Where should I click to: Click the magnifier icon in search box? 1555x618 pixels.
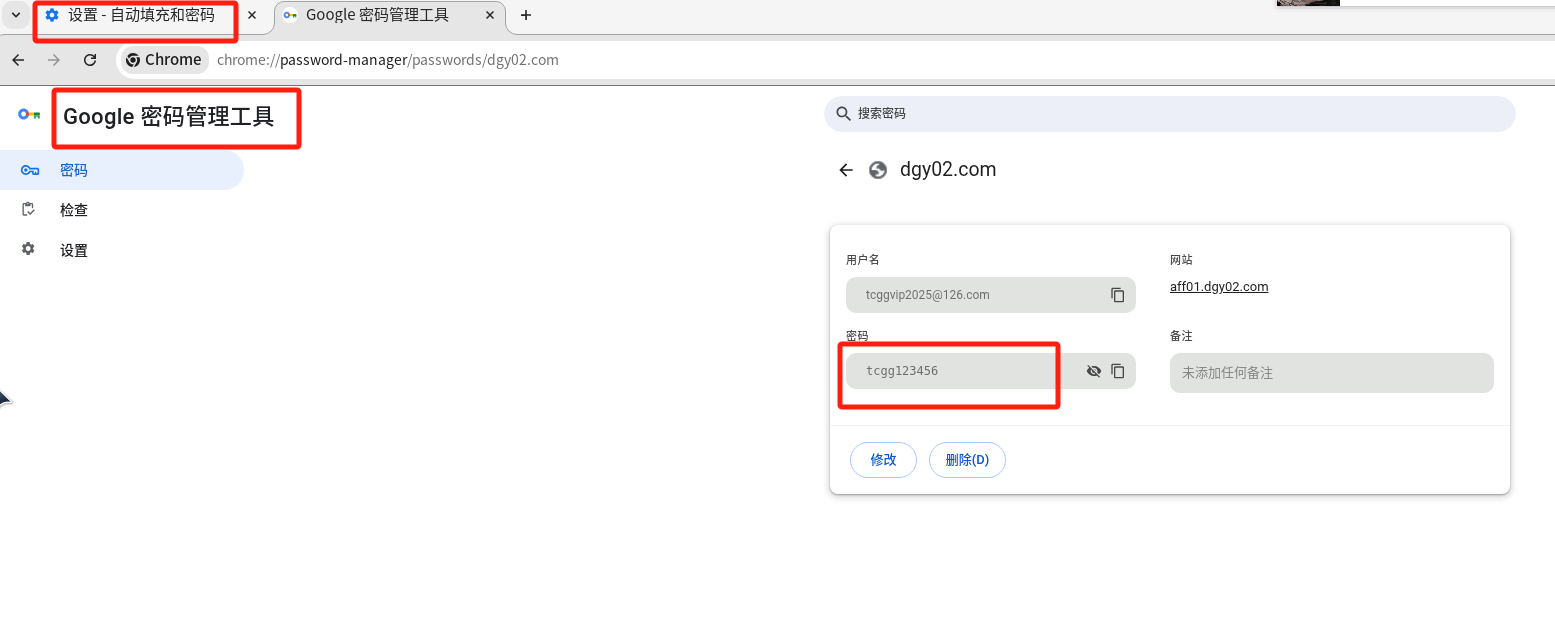[843, 114]
